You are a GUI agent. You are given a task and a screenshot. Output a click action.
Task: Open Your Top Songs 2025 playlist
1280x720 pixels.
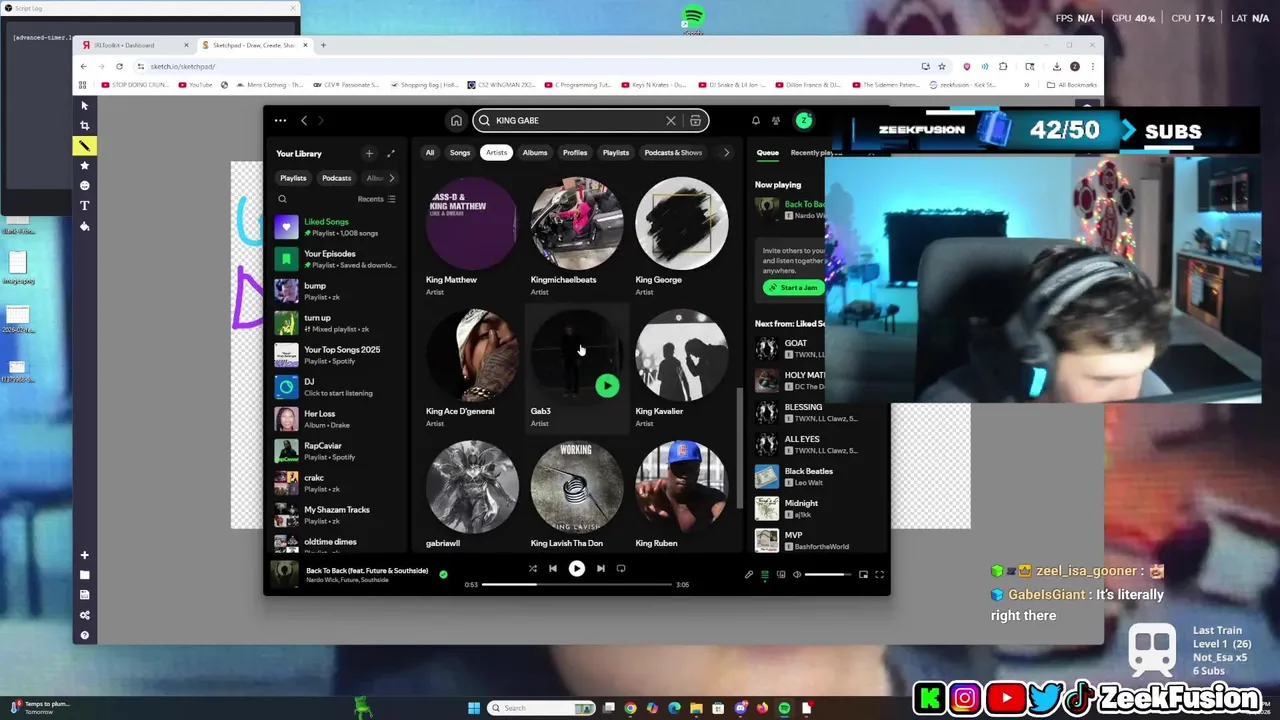coord(336,355)
